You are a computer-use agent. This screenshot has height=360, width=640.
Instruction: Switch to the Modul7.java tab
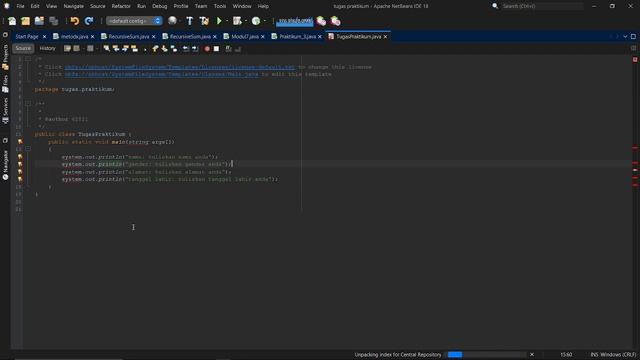[245, 36]
